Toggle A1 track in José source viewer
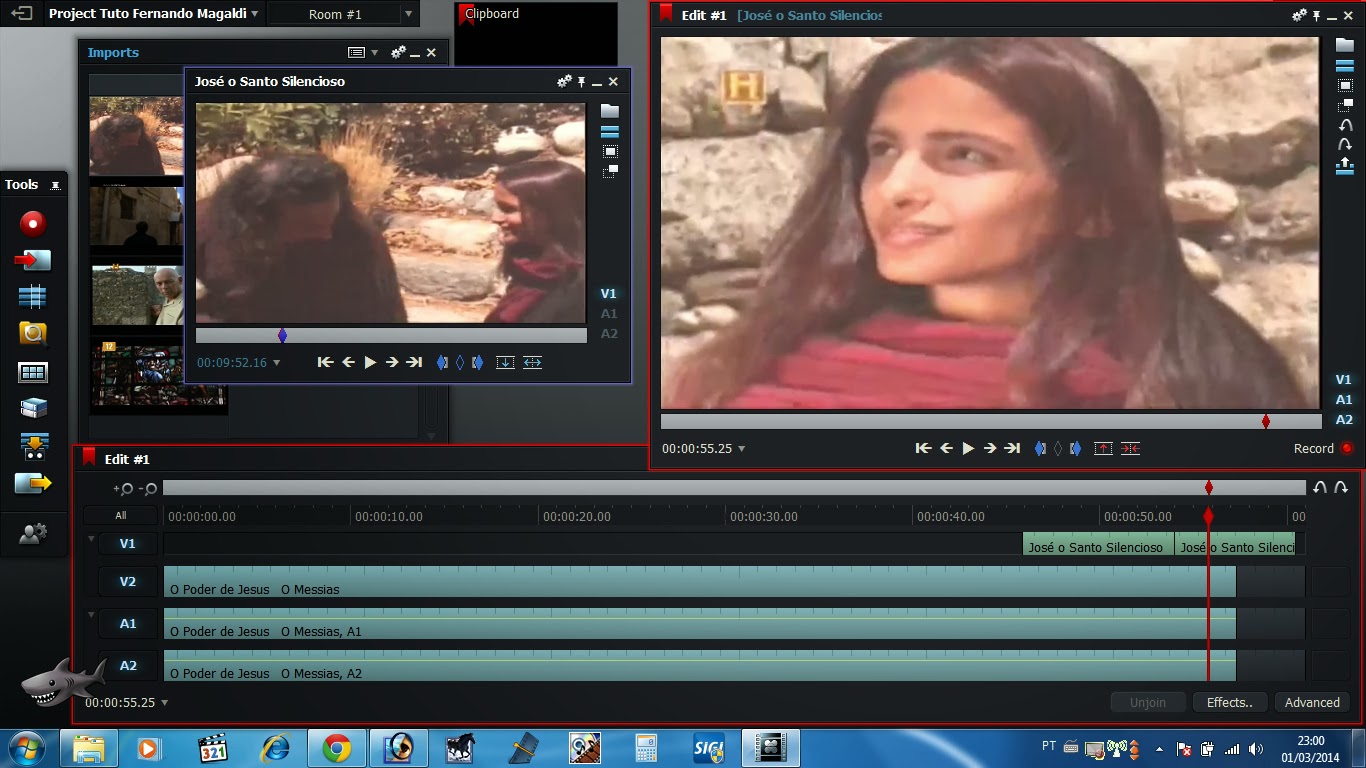The height and width of the screenshot is (768, 1366). [608, 314]
